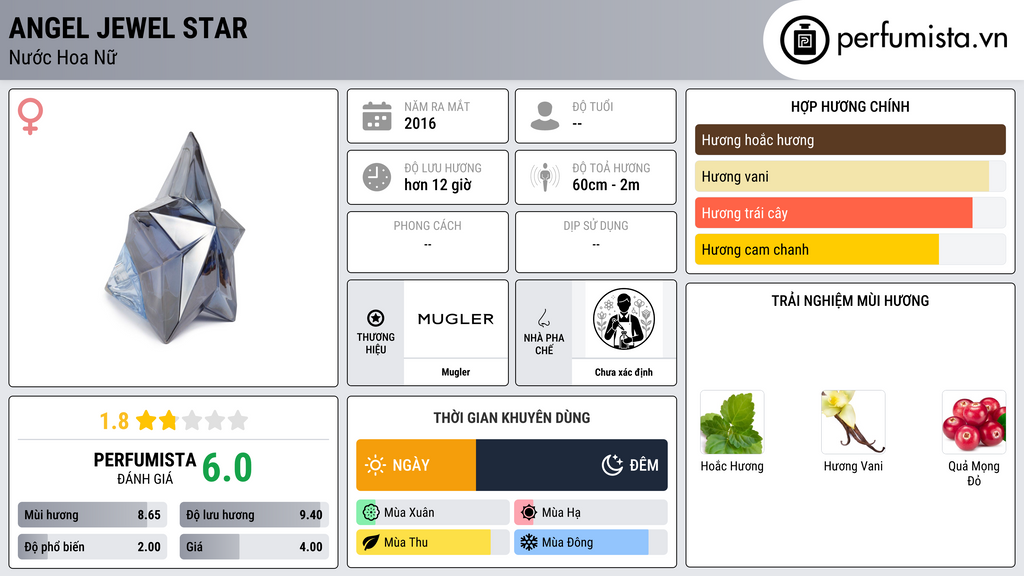
Task: Select the Hoắc Hương patchouli leaf thumbnail
Action: point(732,423)
